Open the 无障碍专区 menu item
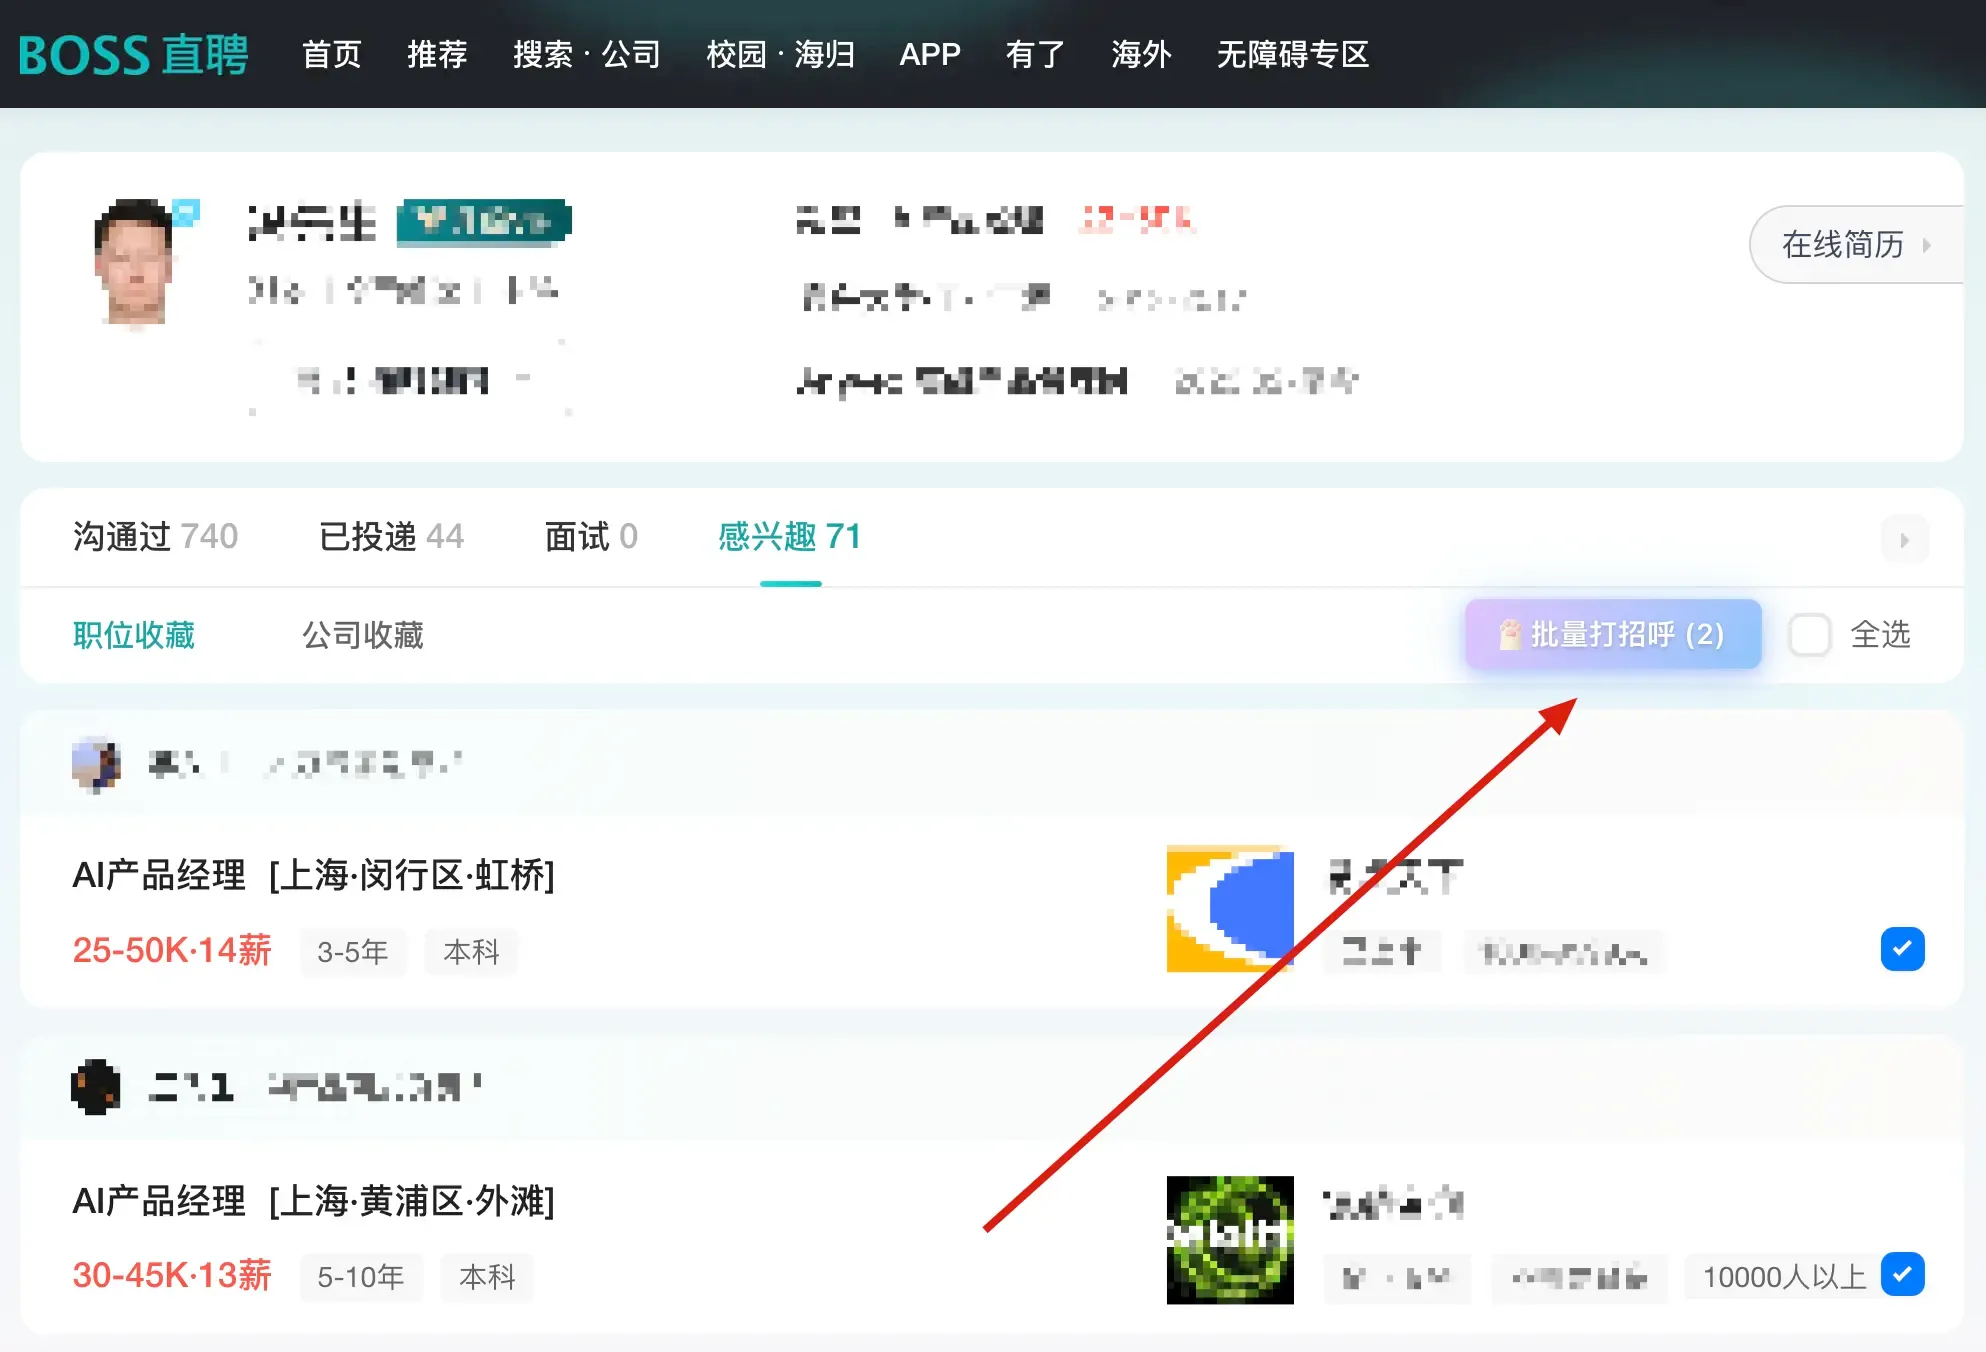Screen dimensions: 1986x1352 [1293, 55]
